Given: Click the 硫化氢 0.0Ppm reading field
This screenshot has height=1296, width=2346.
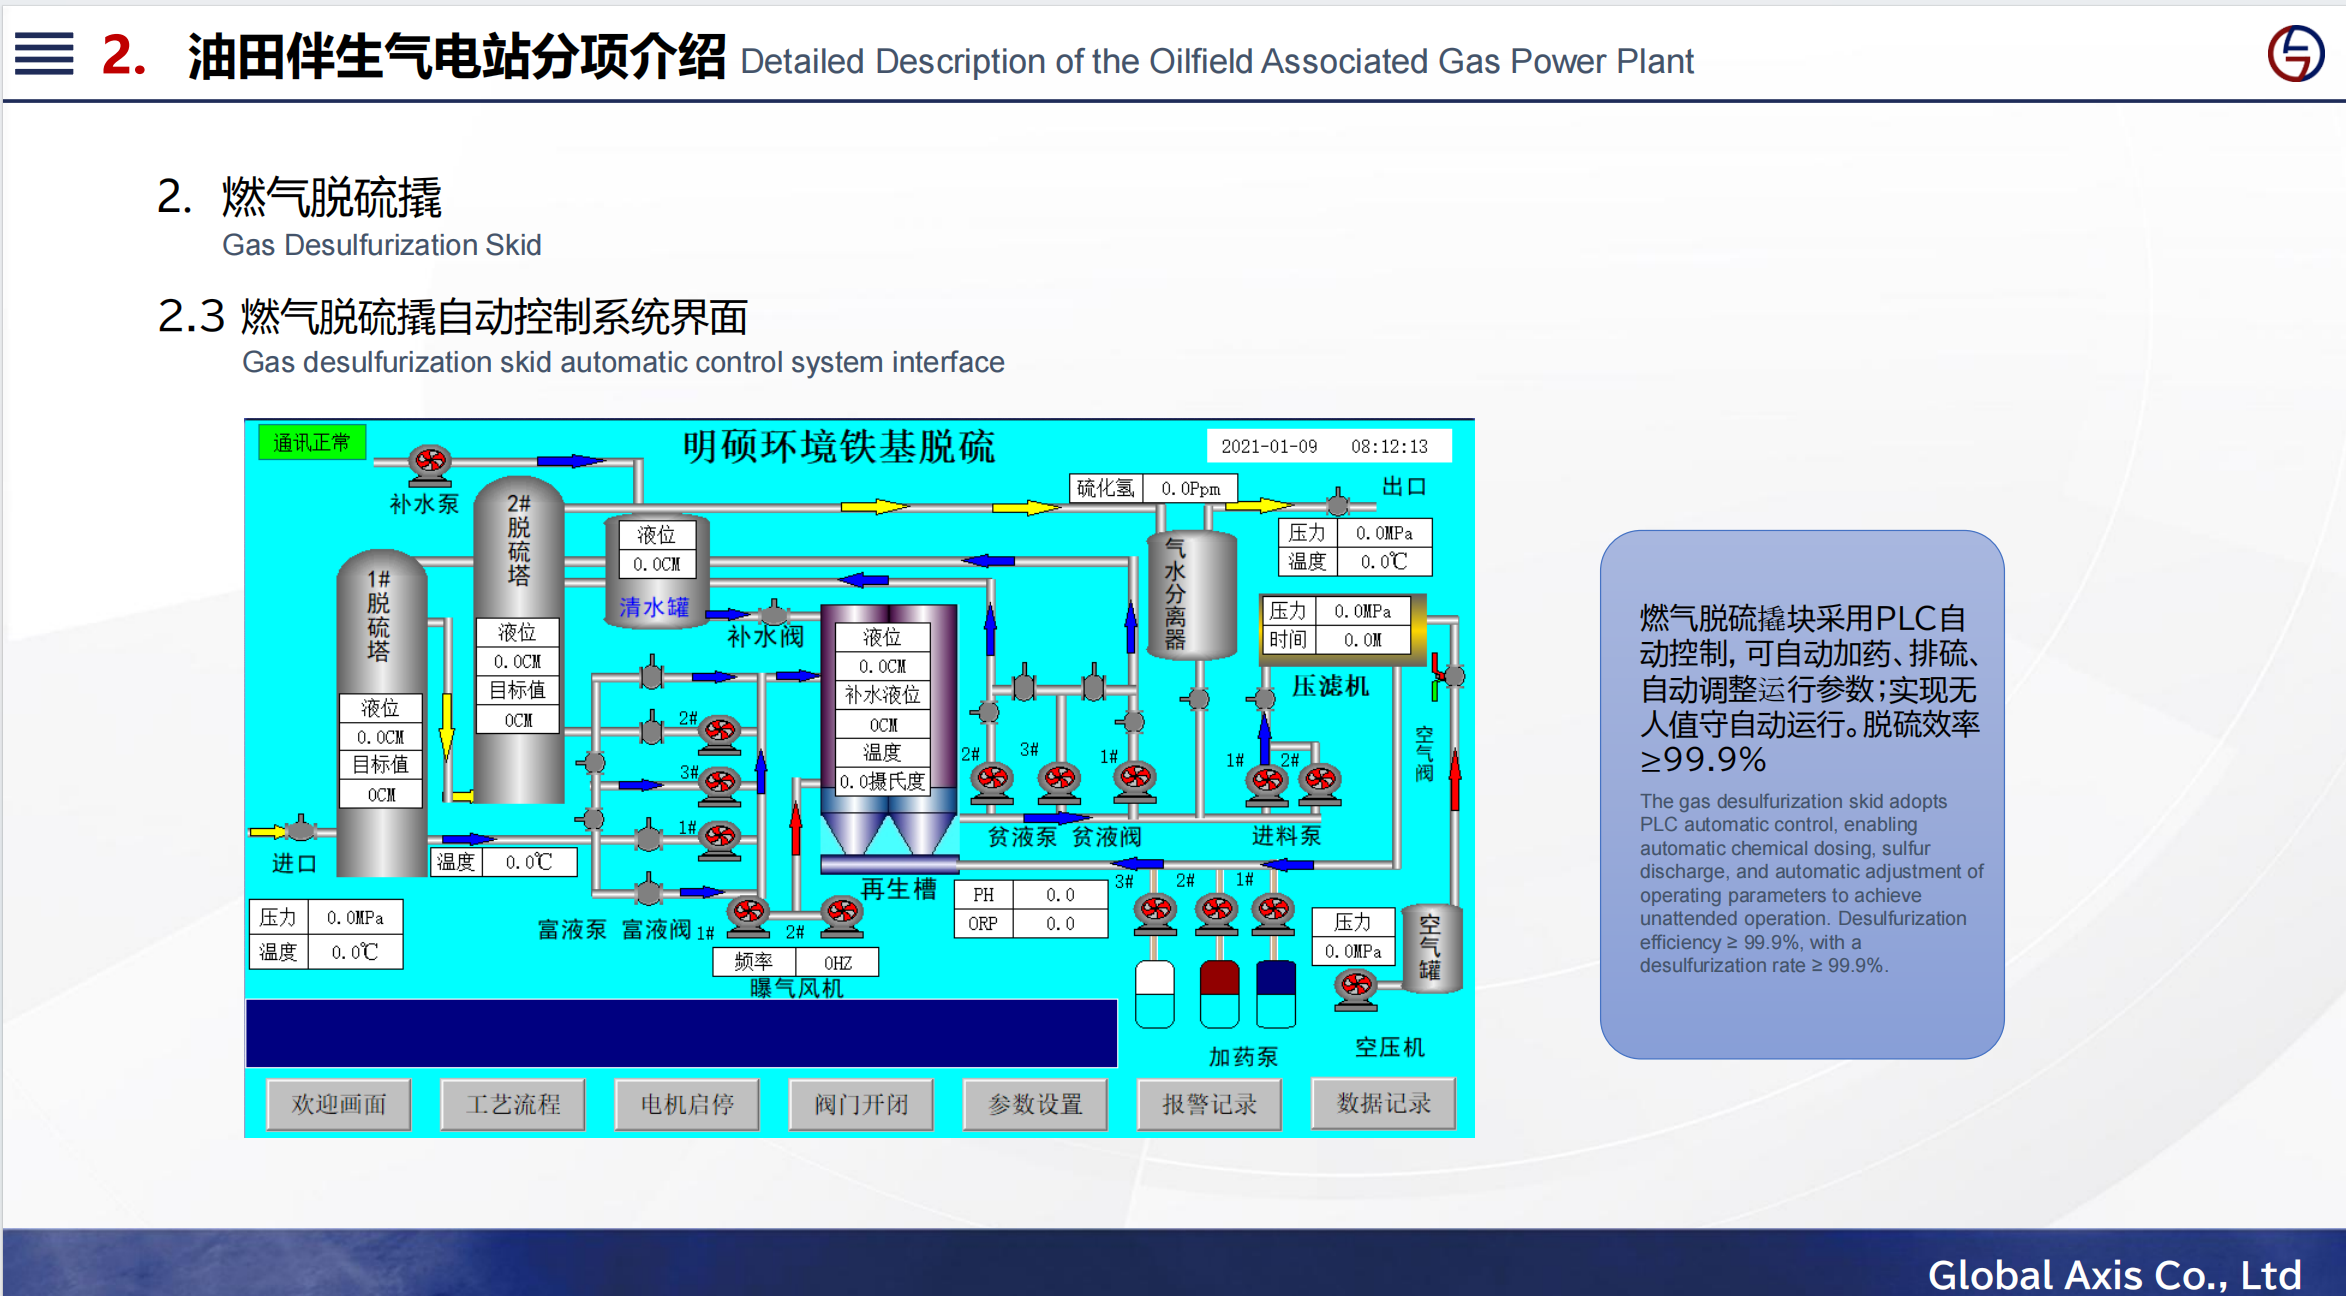Looking at the screenshot, I should point(1190,489).
